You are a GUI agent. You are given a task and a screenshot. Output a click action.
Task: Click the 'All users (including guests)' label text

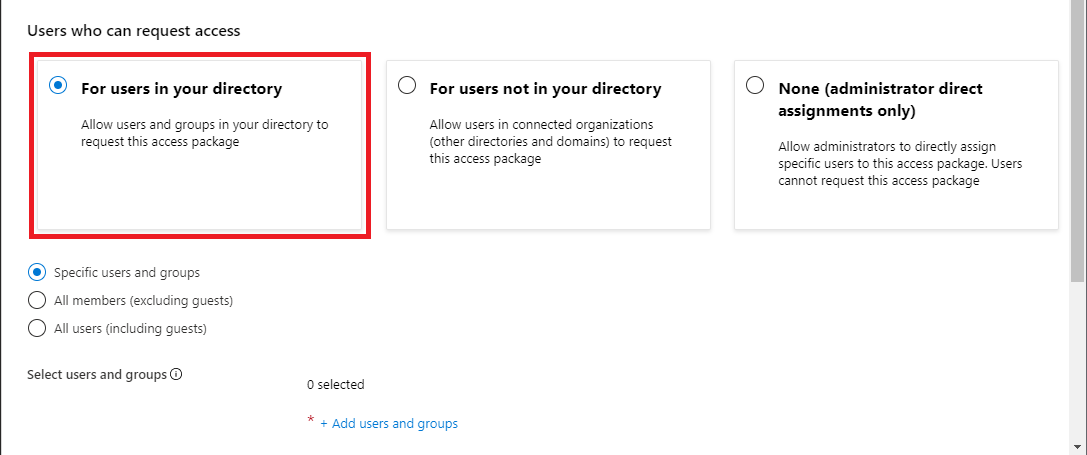[130, 328]
